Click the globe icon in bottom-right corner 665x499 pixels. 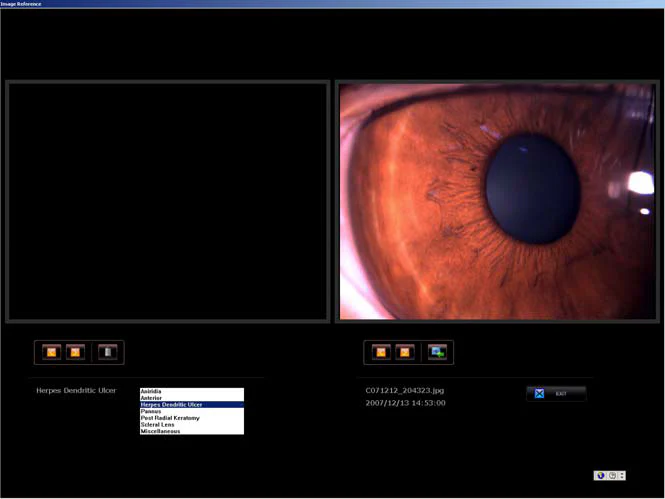point(599,476)
